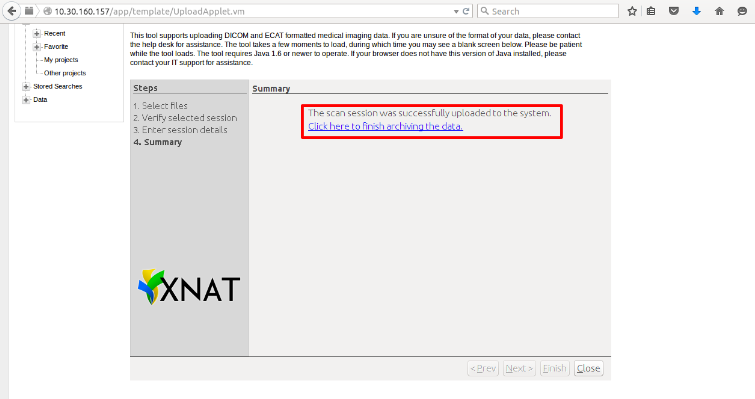Expand the Favorite tree node

tap(37, 47)
